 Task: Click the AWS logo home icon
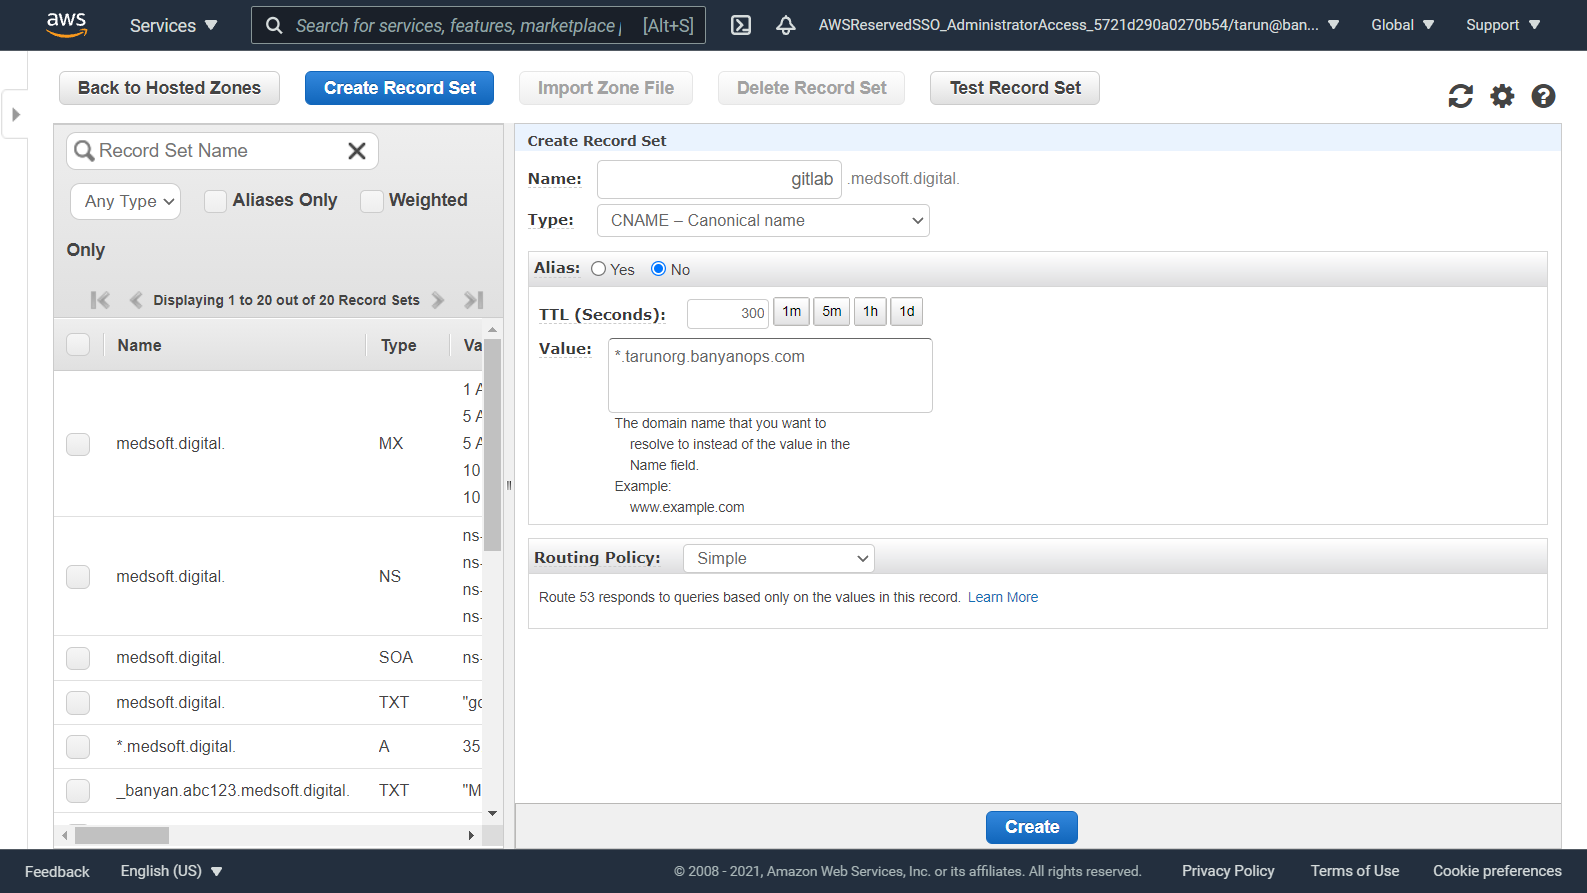(x=66, y=24)
